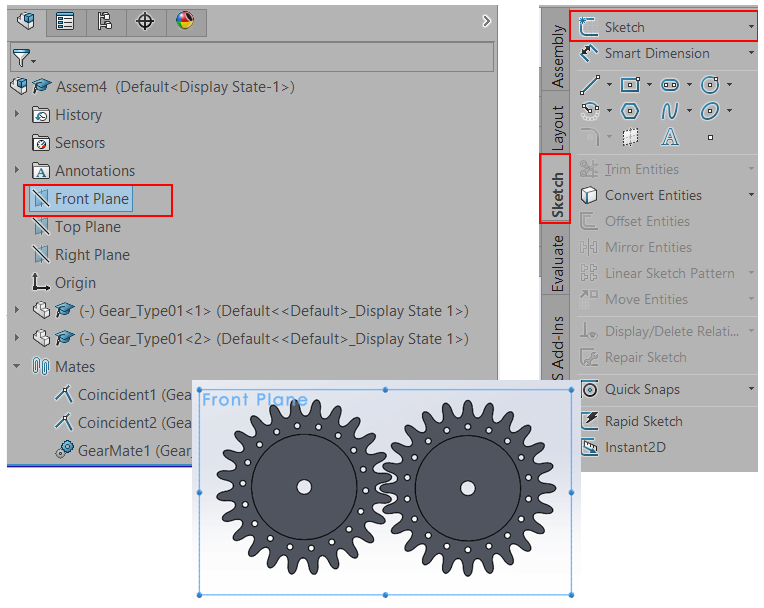
Task: Switch to the PropertyManager tab
Action: pyautogui.click(x=65, y=21)
